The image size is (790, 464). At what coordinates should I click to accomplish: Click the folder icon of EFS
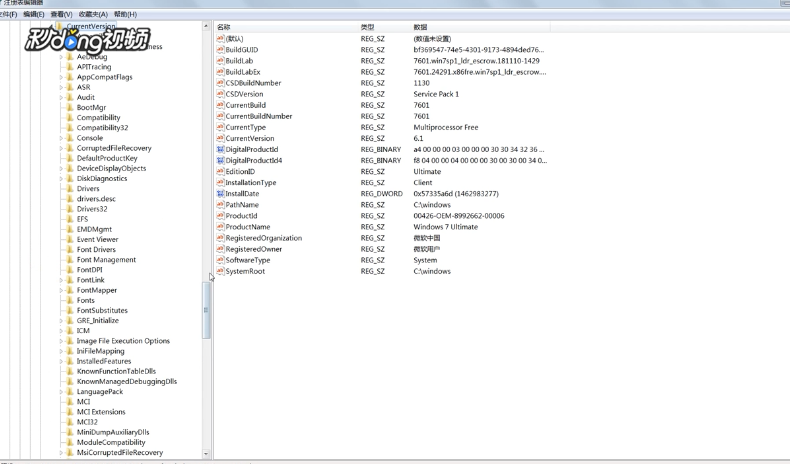point(70,219)
